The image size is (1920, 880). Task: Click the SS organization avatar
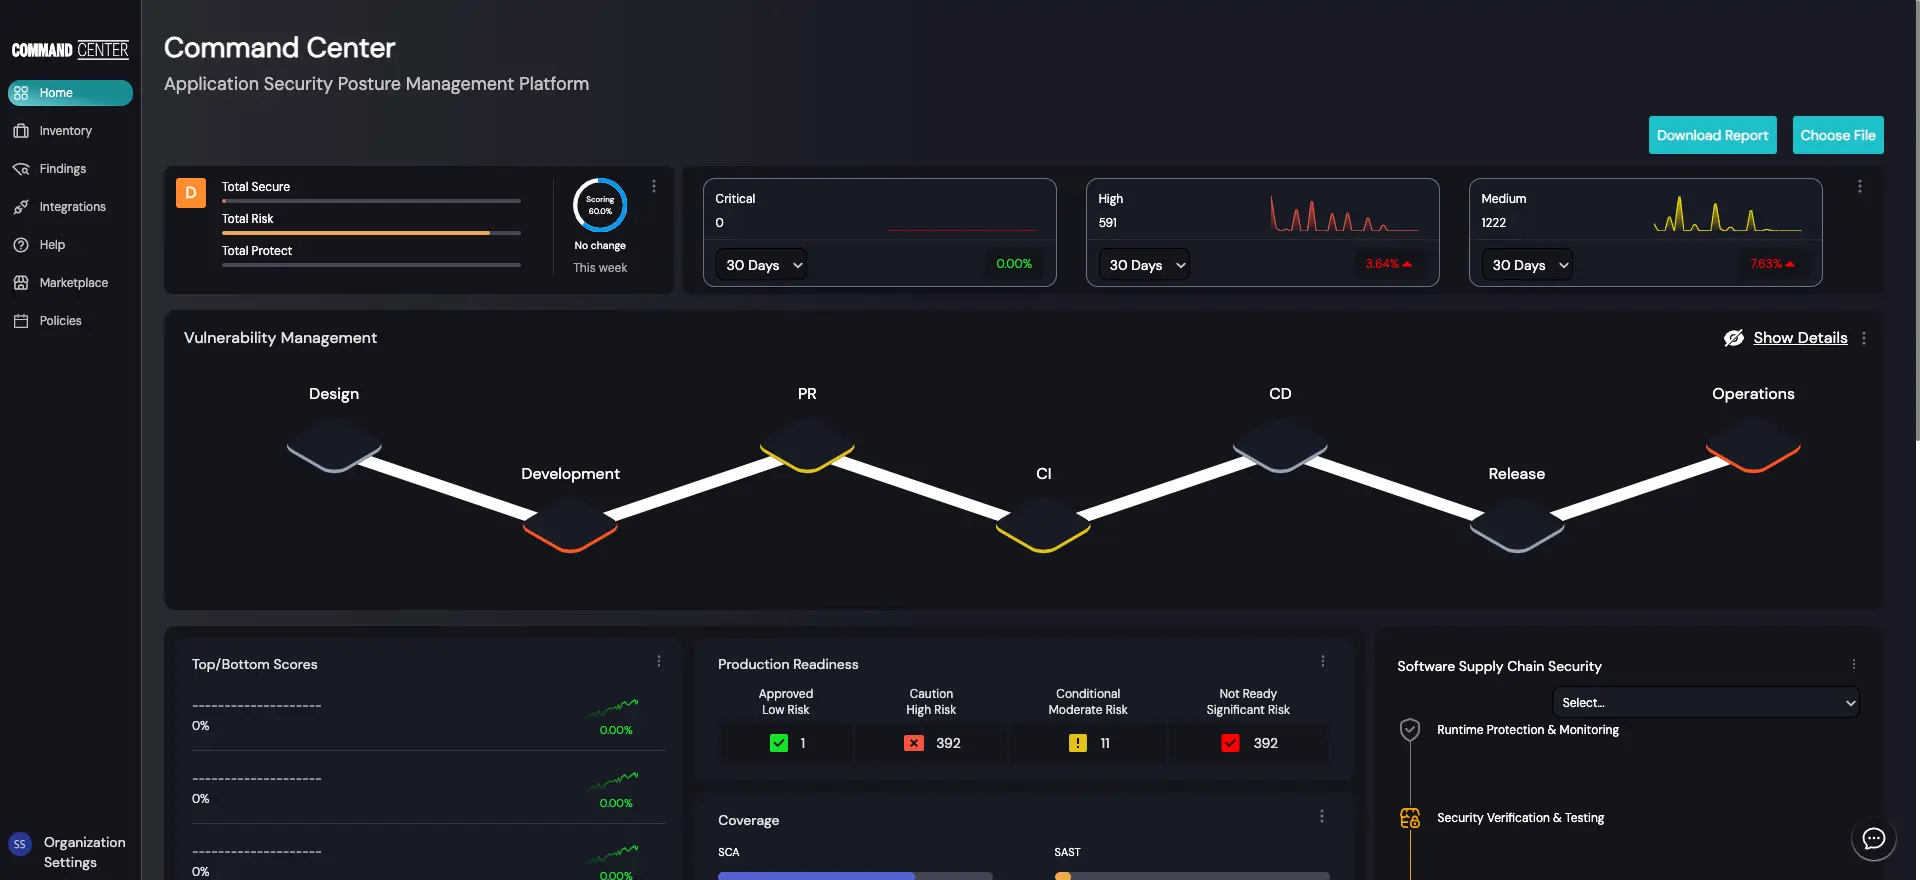19,844
